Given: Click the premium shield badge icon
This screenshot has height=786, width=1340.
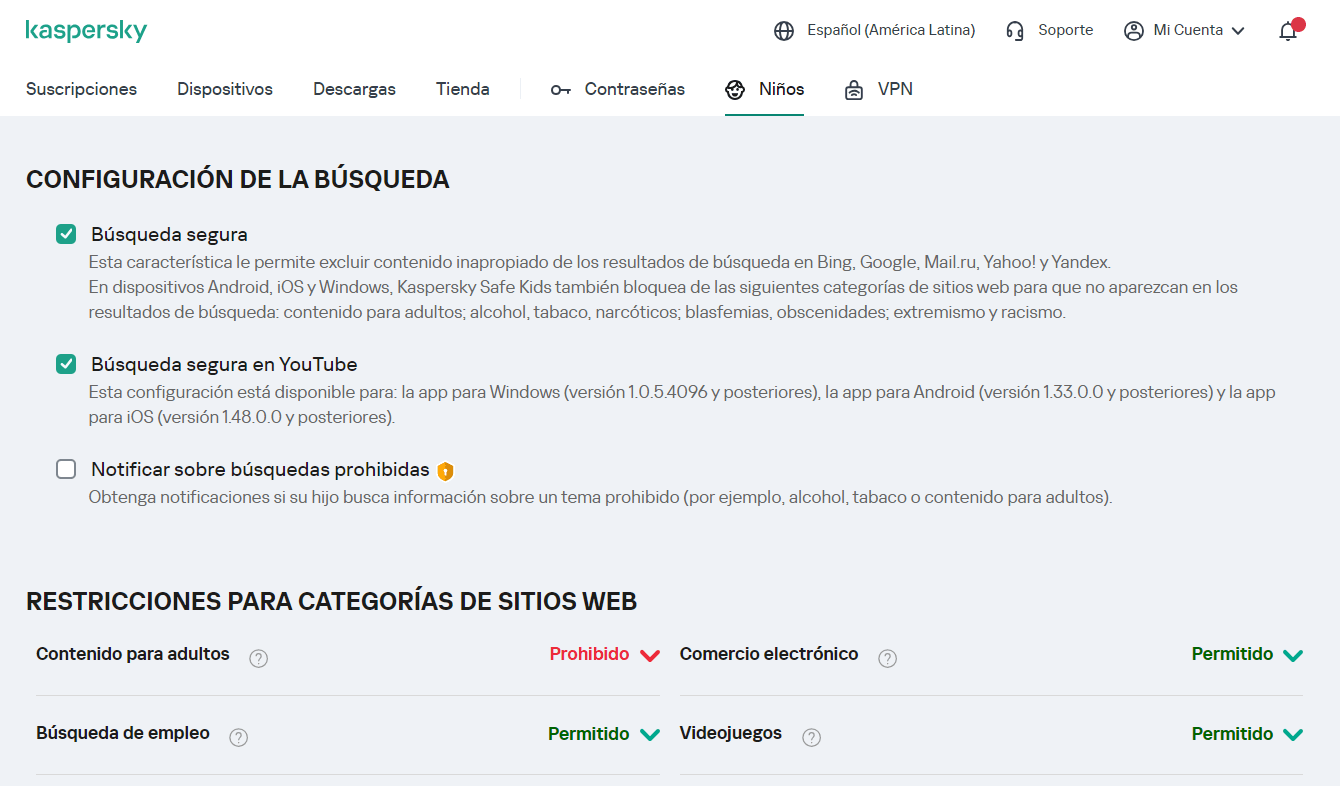Looking at the screenshot, I should (x=445, y=471).
